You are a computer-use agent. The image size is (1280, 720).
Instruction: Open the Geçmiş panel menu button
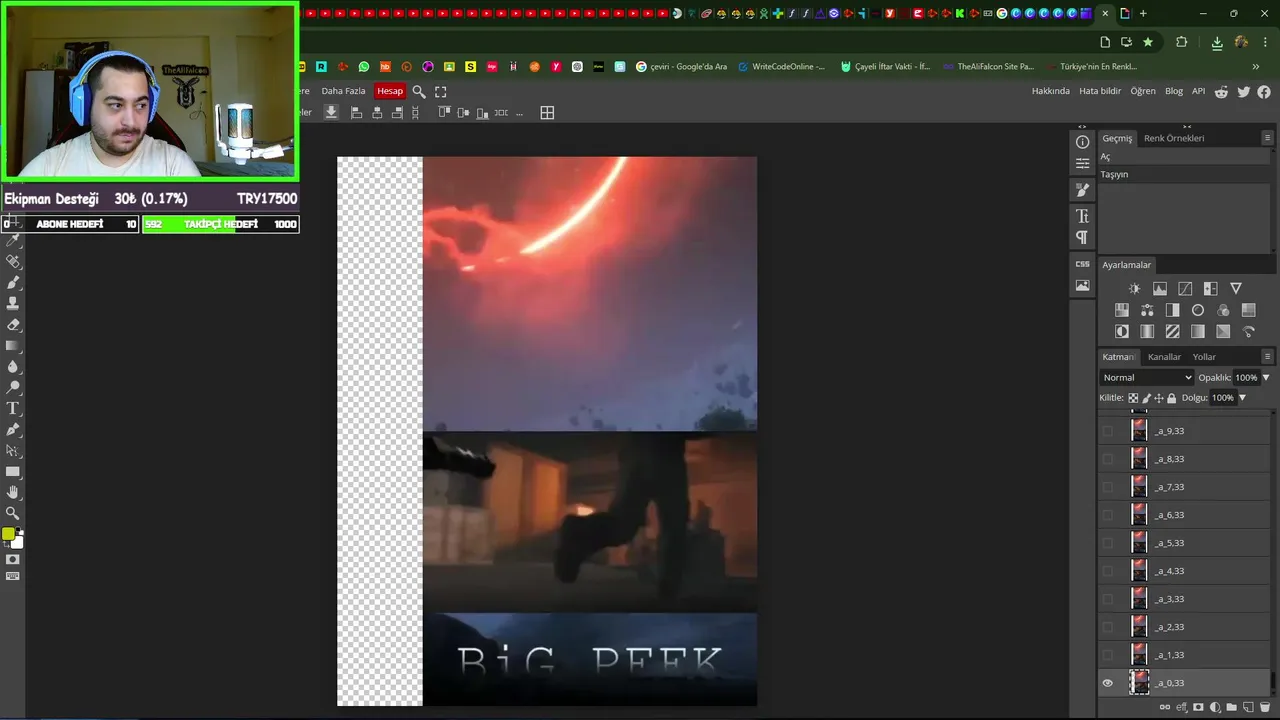(x=1268, y=138)
